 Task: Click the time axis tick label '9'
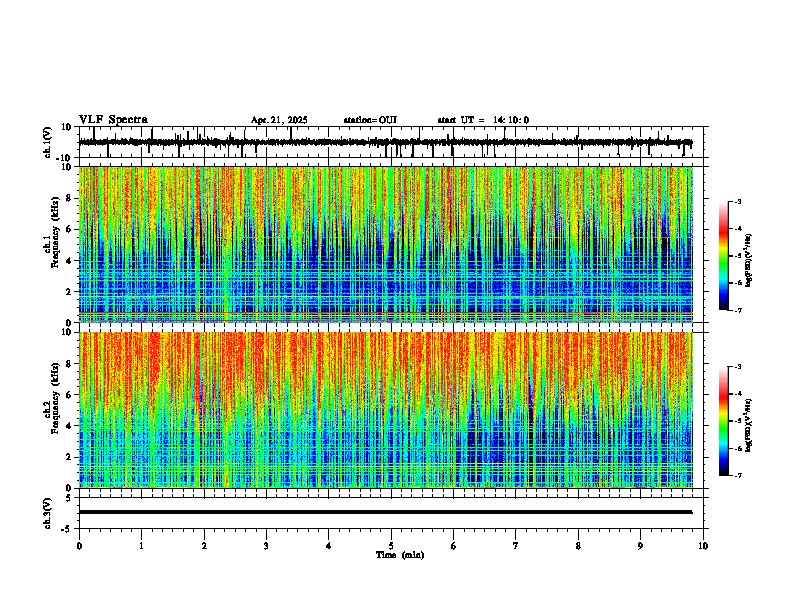point(640,546)
